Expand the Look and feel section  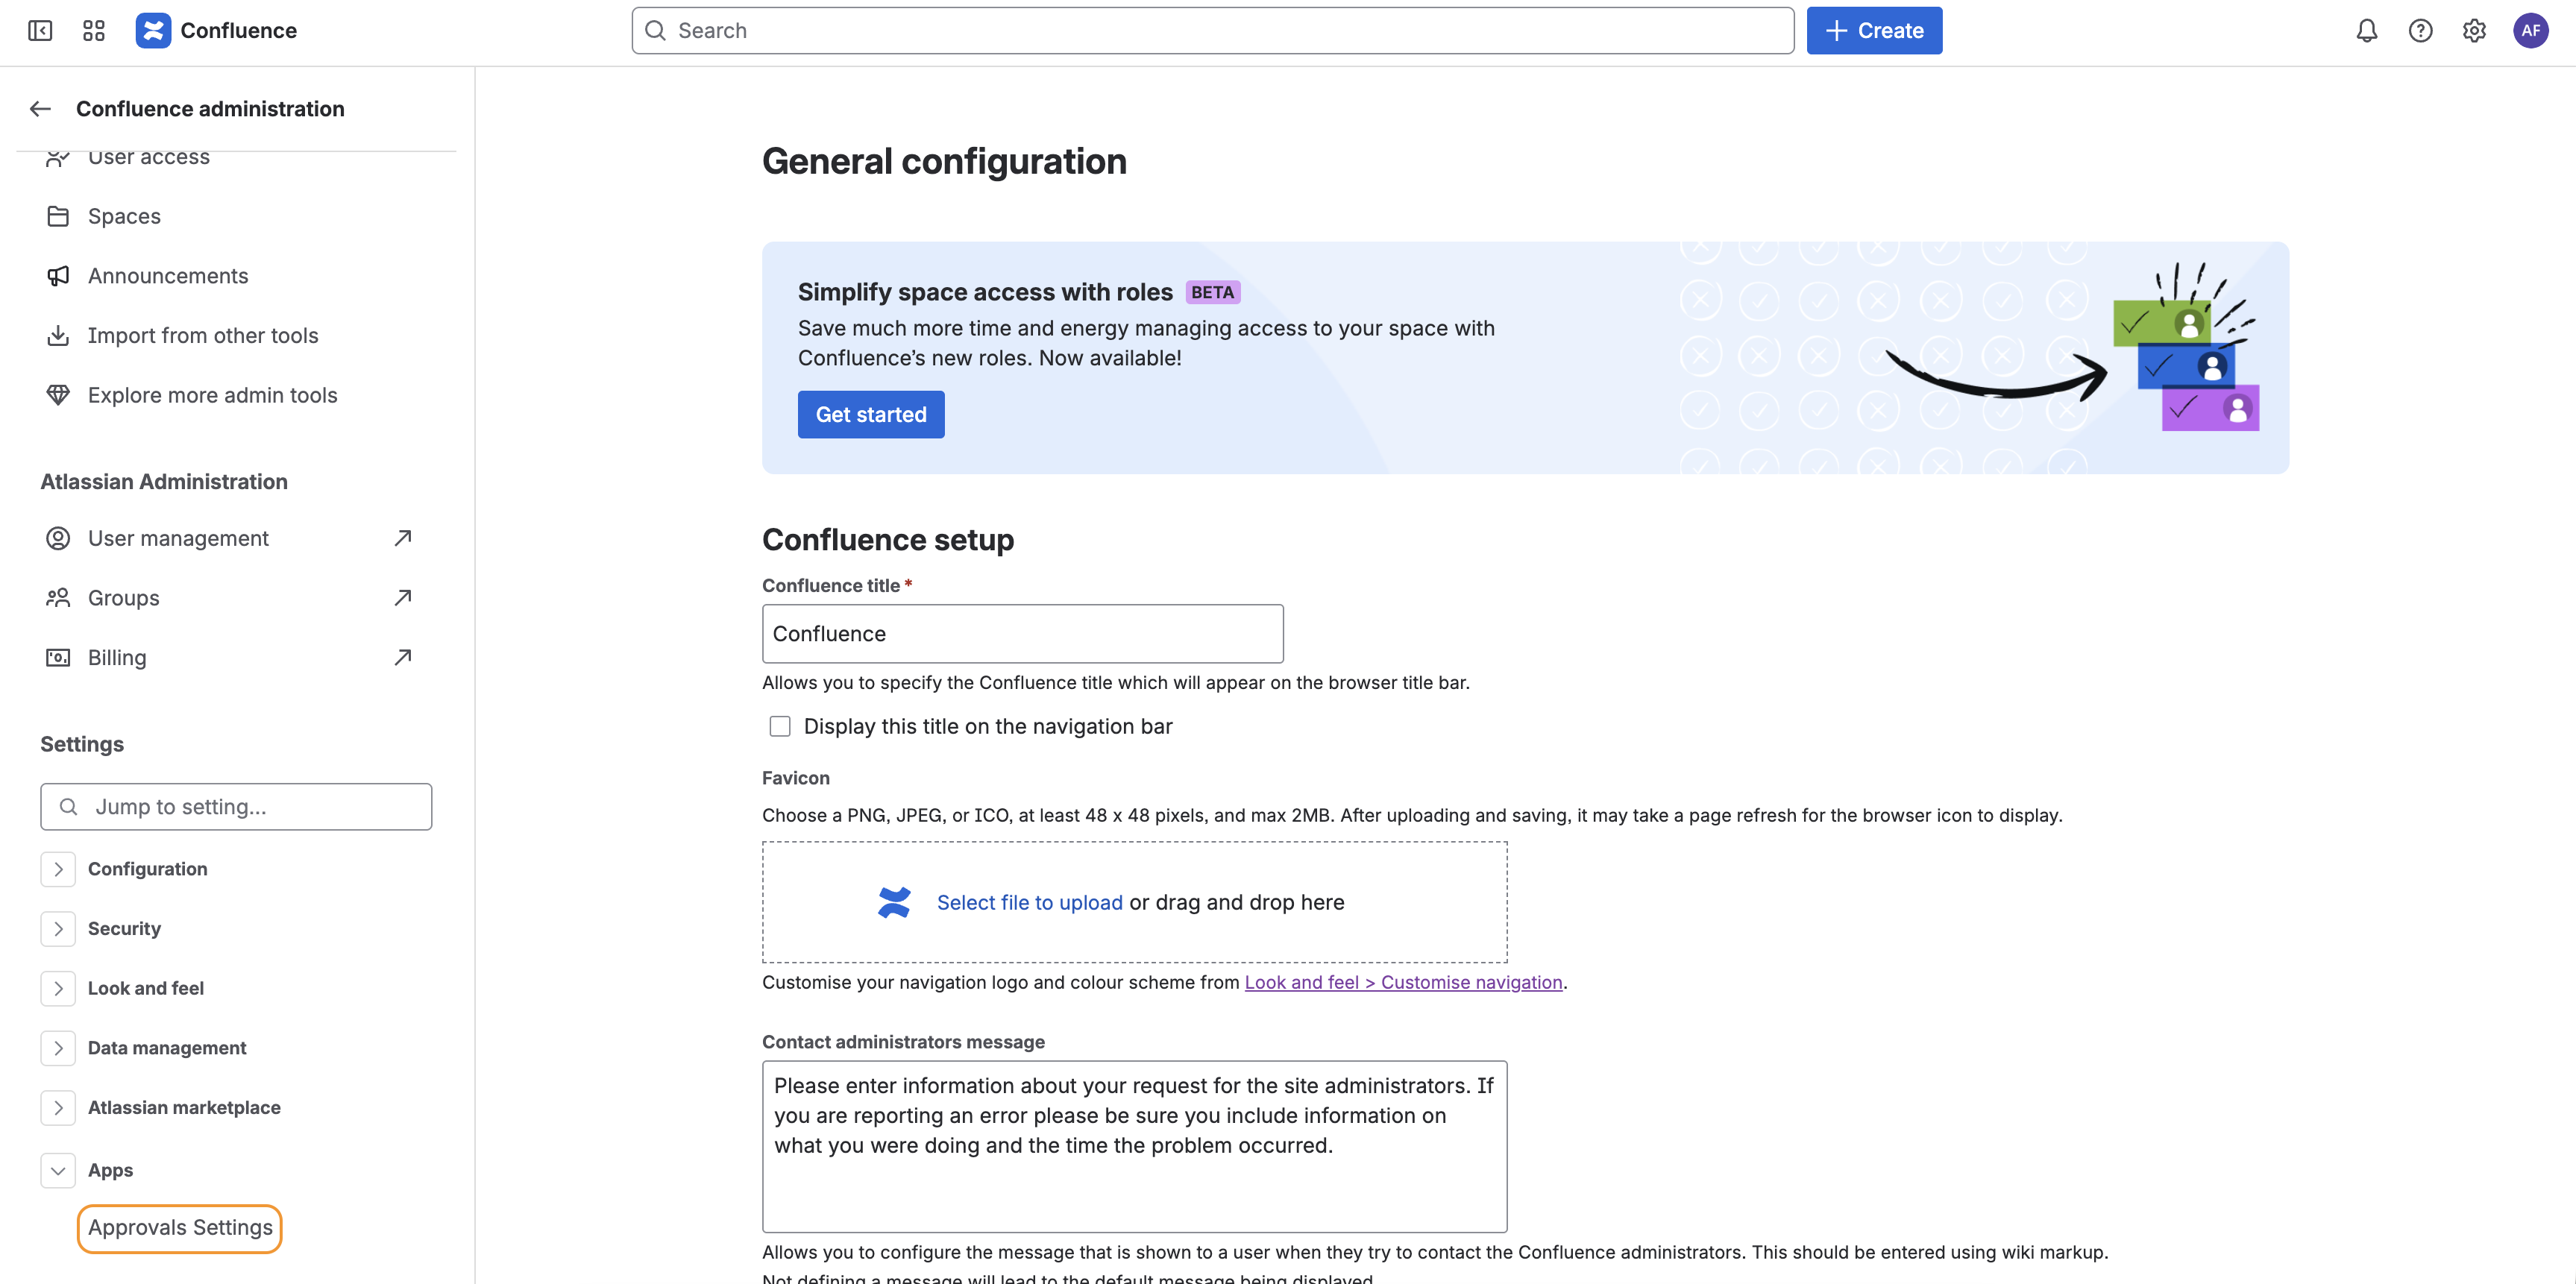pos(58,988)
